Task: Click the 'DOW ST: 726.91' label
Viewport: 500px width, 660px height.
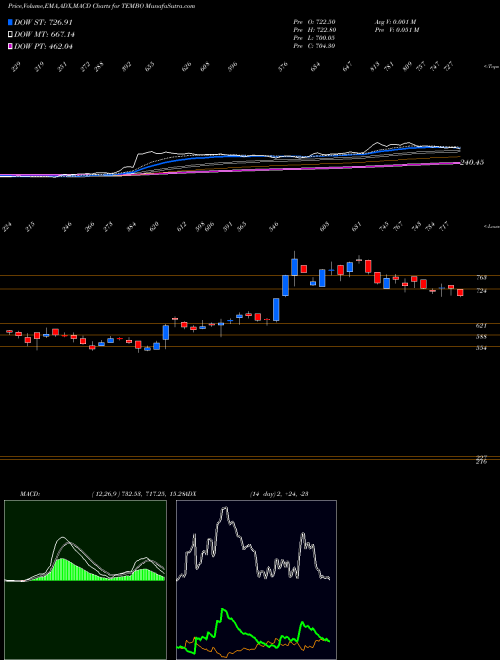Action: (43, 22)
